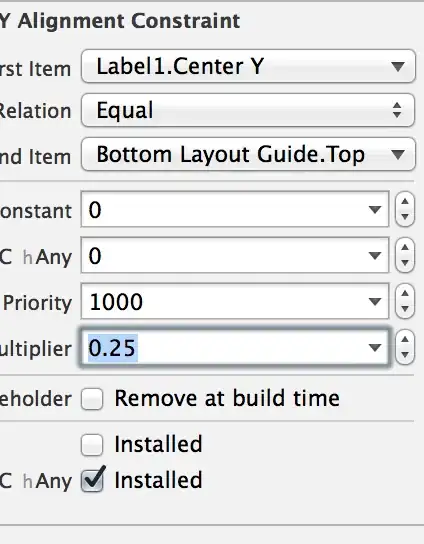Enable Remove at build time checkbox
This screenshot has height=544, width=424.
coord(92,399)
